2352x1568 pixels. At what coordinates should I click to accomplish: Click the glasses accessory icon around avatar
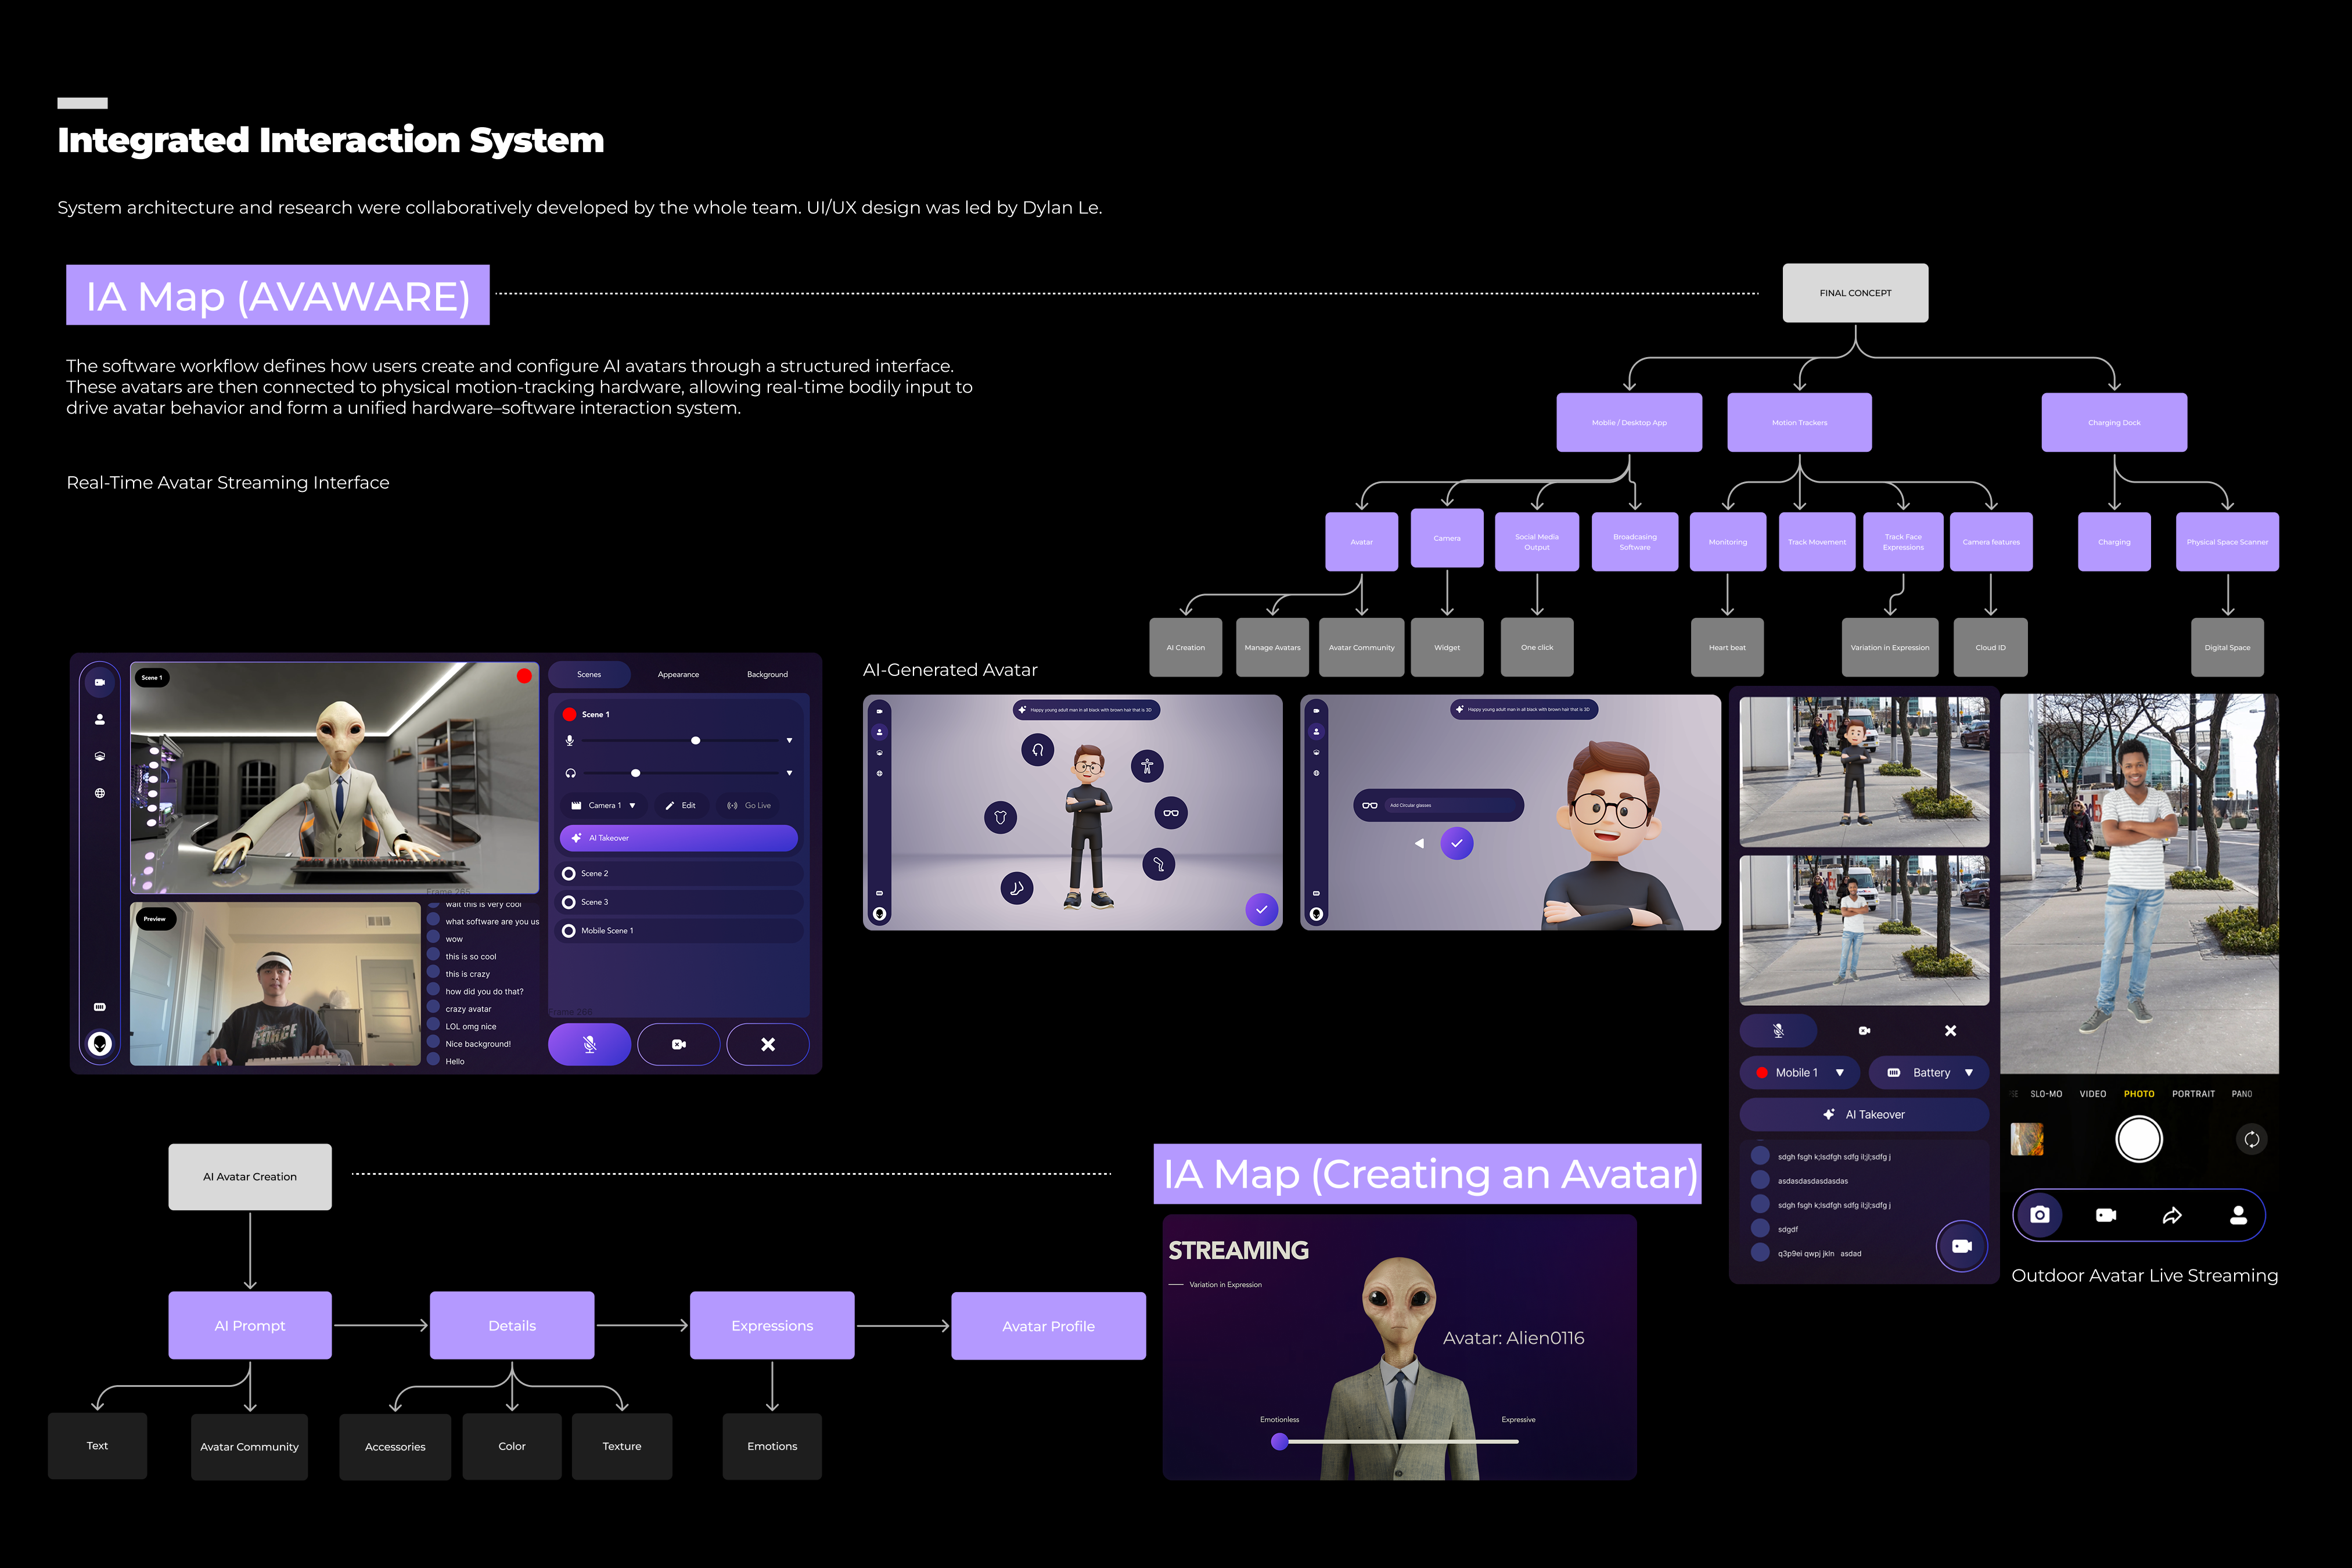click(x=1170, y=813)
